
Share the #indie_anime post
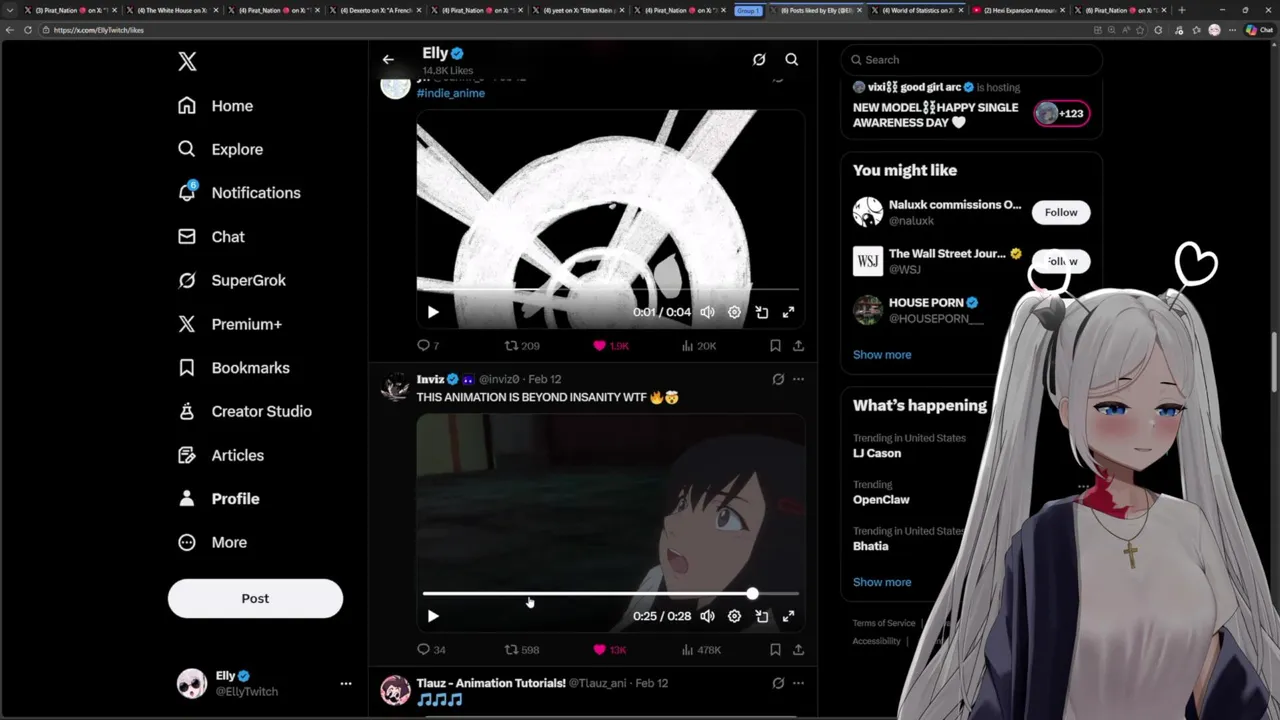coord(798,346)
